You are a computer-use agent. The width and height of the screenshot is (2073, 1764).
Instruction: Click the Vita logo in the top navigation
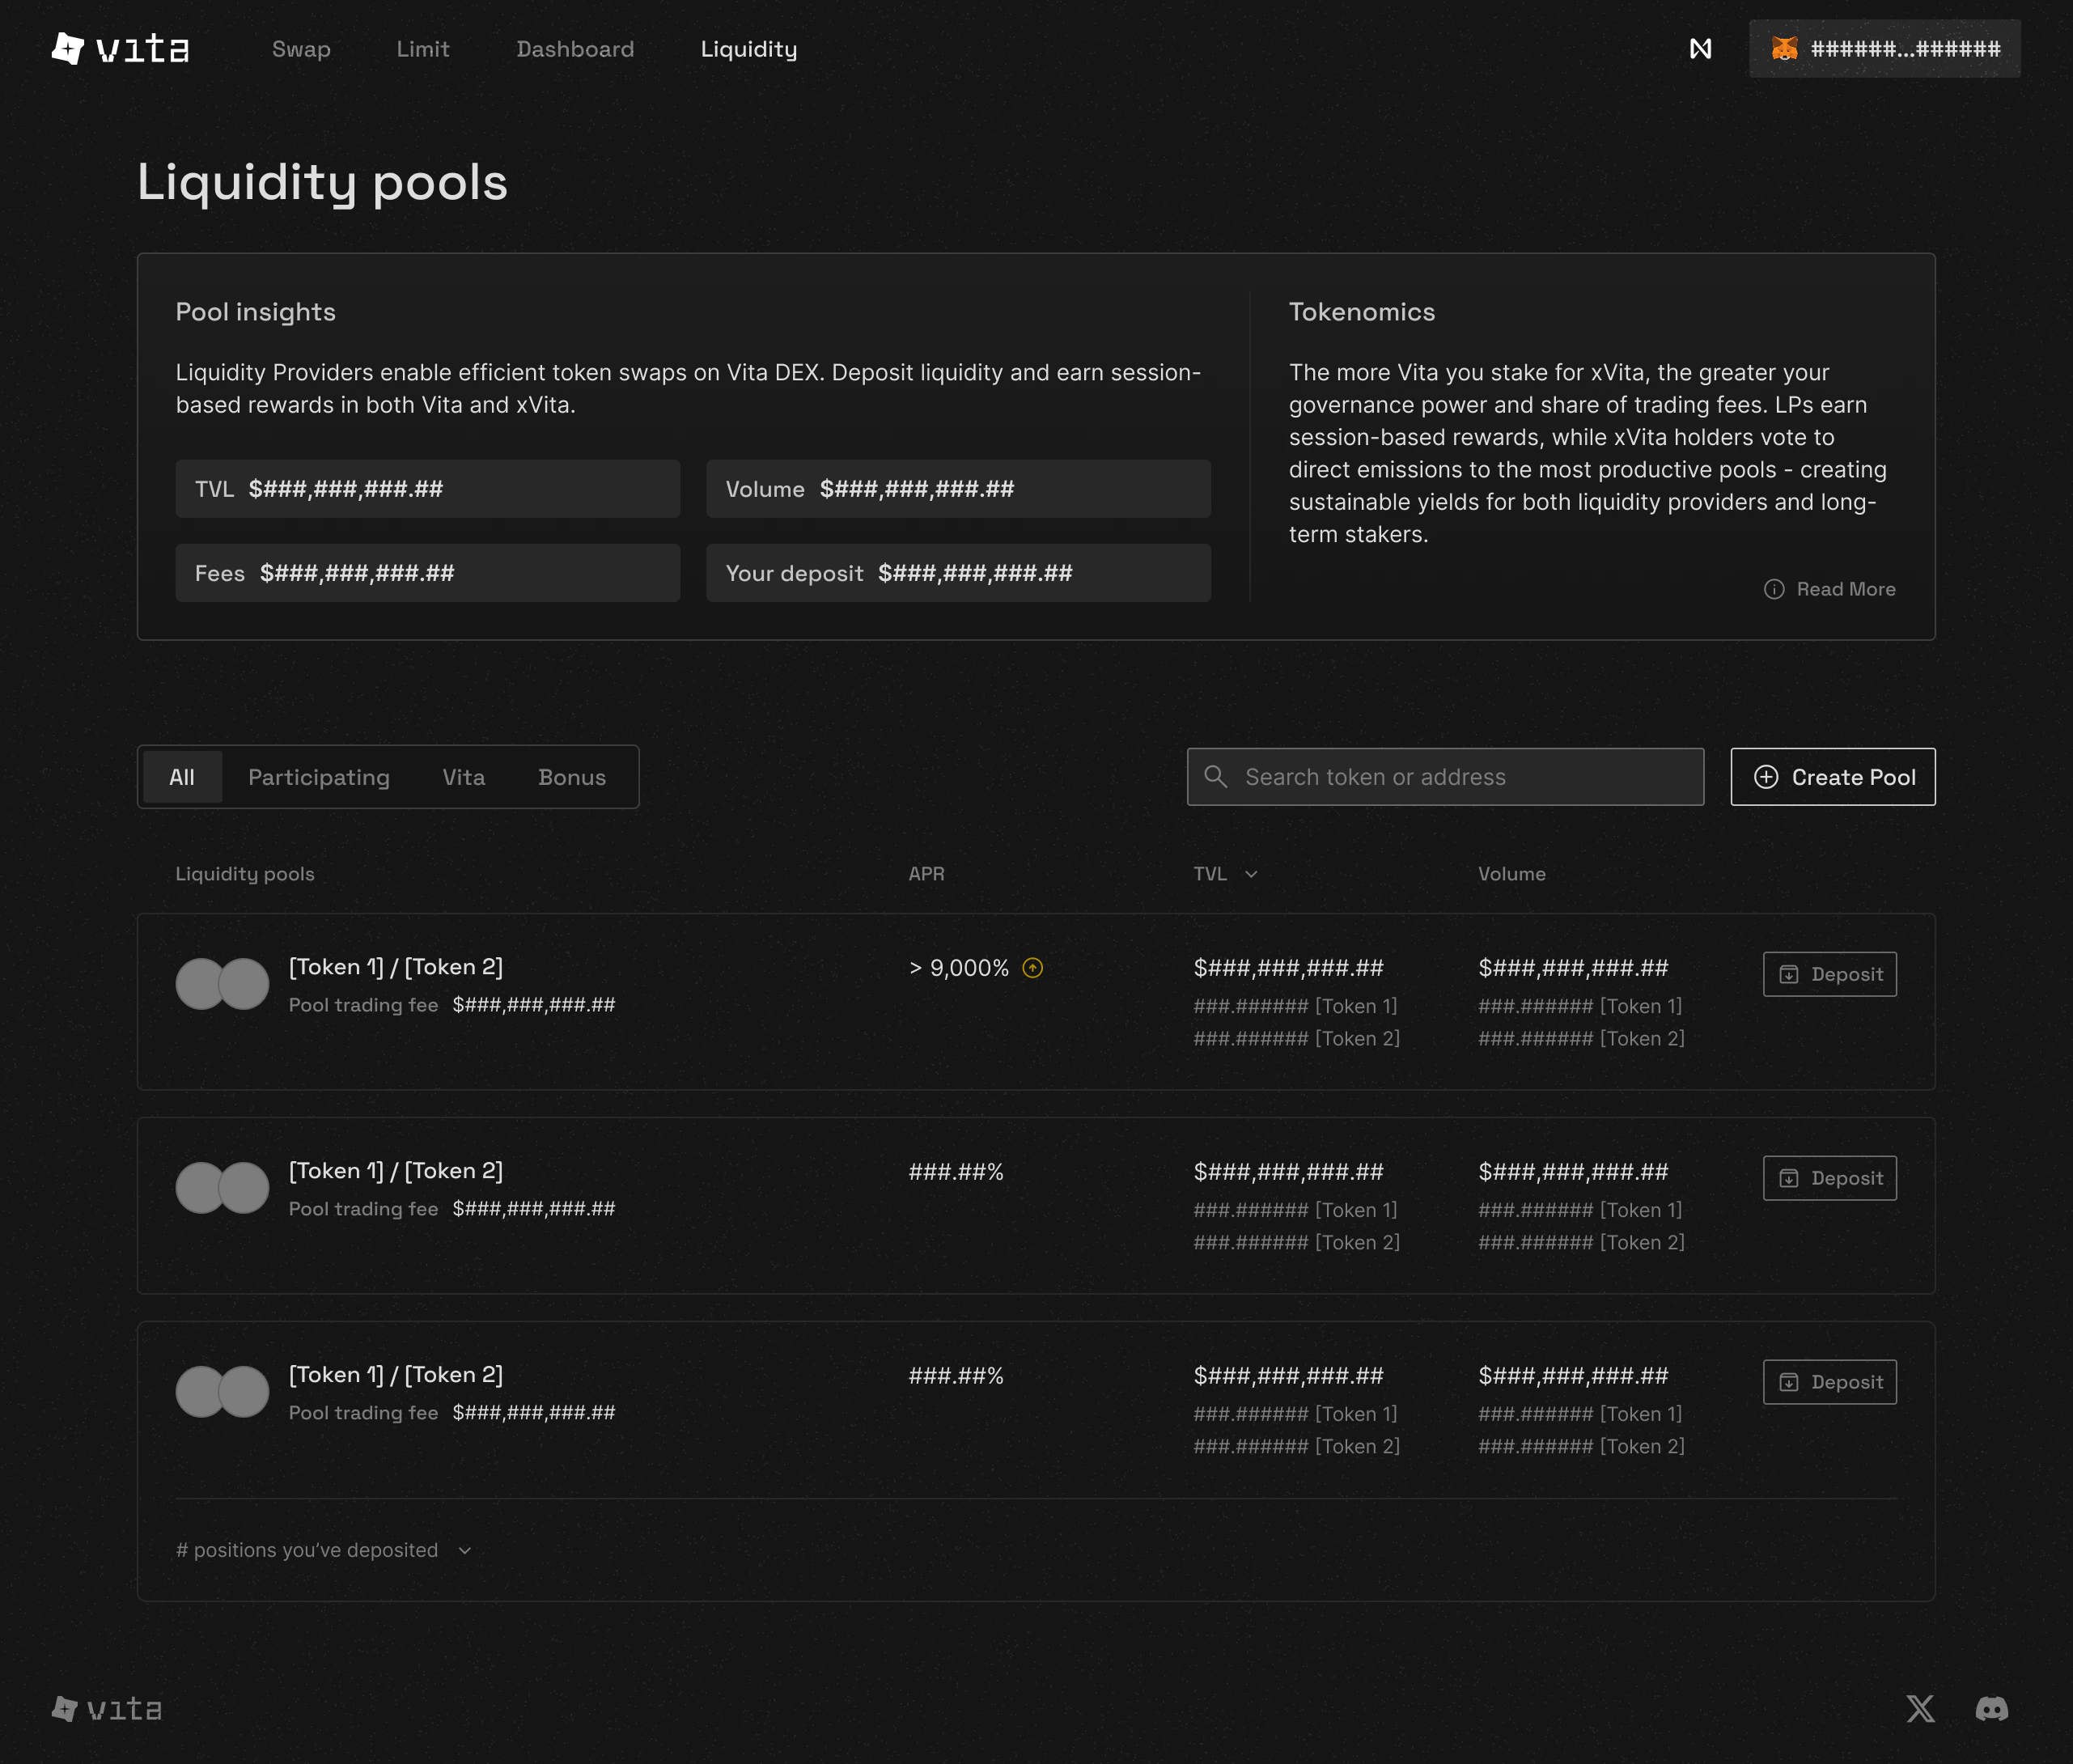point(118,48)
